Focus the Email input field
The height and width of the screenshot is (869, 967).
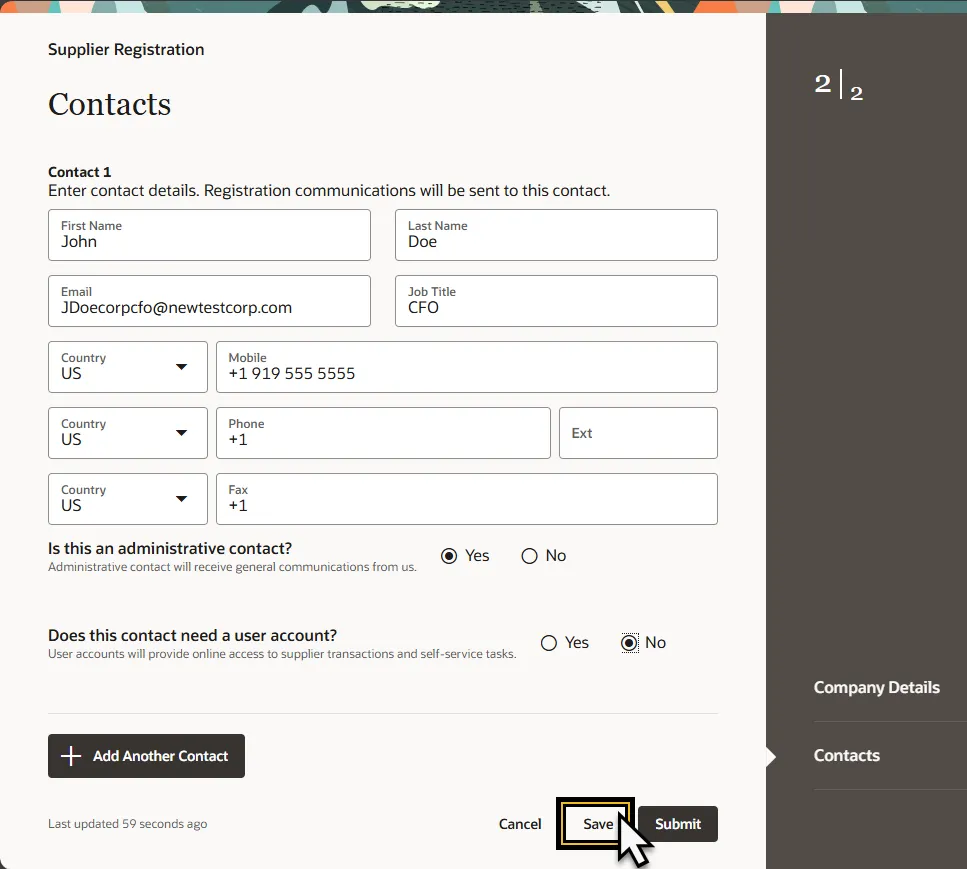209,302
